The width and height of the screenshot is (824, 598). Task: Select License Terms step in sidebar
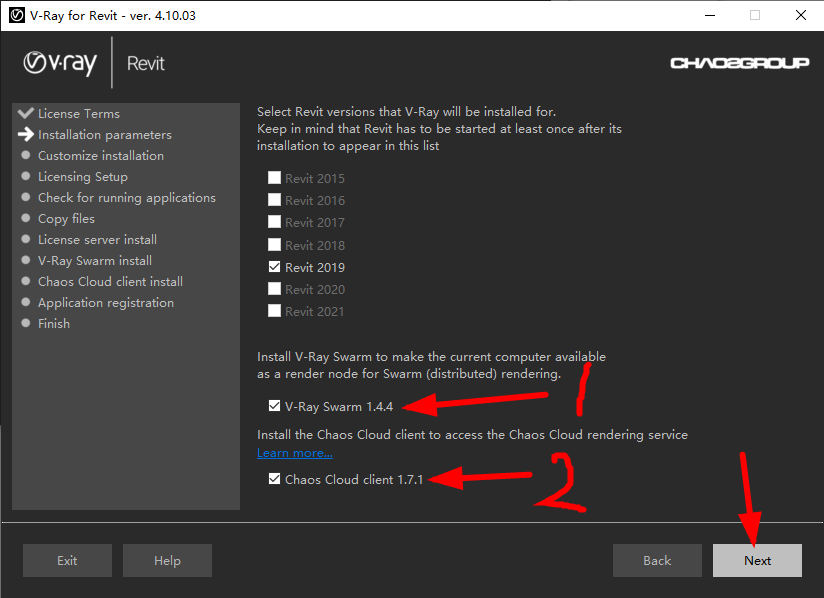click(x=79, y=114)
